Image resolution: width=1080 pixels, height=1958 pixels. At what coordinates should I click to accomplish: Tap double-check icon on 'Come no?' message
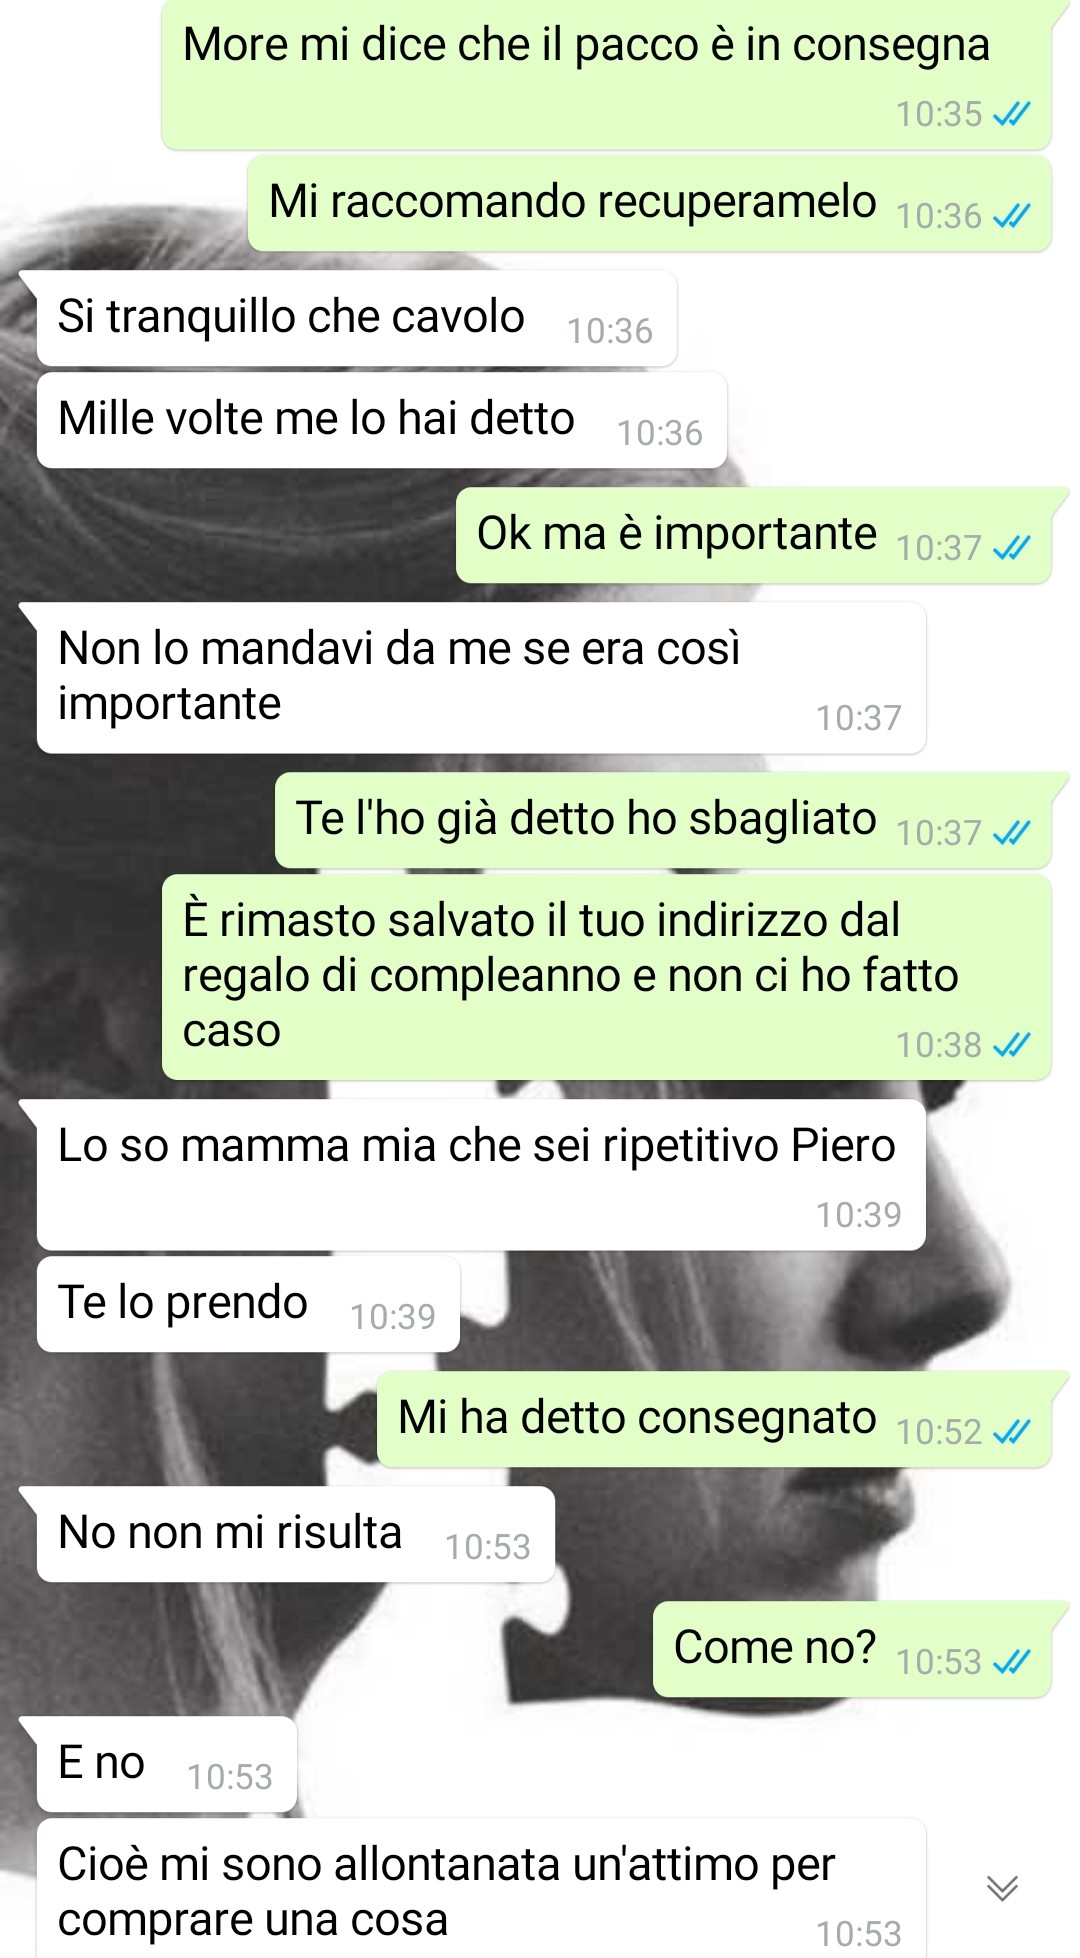point(1011,1662)
